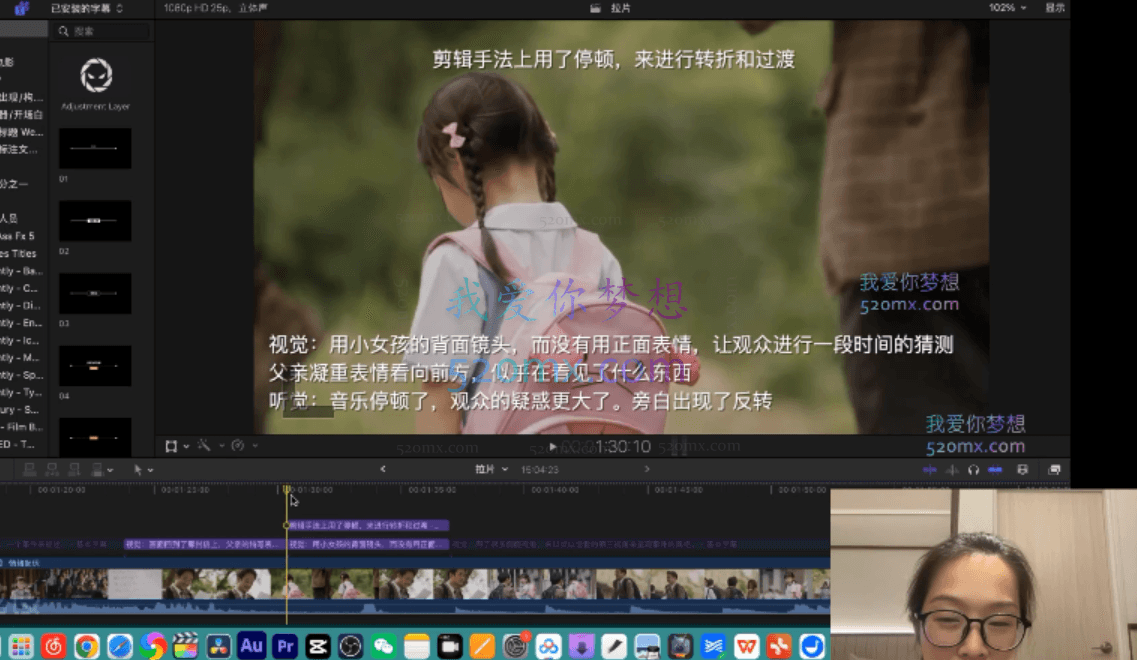Open the Select tool dropdown arrow
Image resolution: width=1137 pixels, height=660 pixels.
[151, 470]
